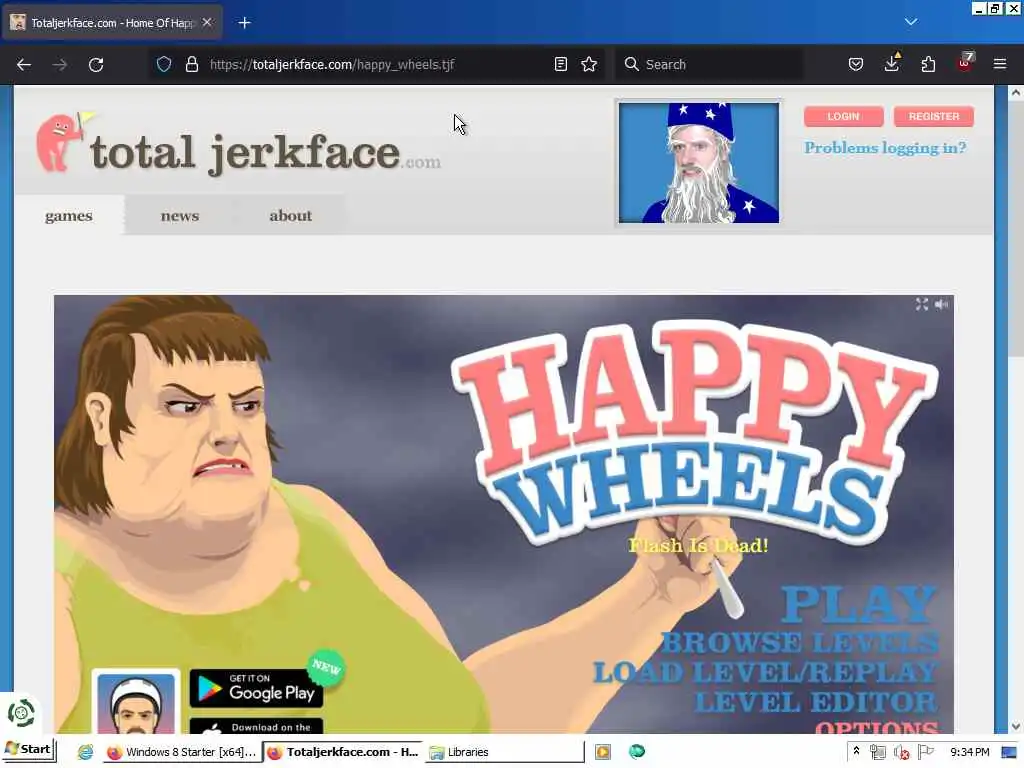Viewport: 1024px width, 768px height.
Task: Open a new tab with plus button
Action: 244,23
